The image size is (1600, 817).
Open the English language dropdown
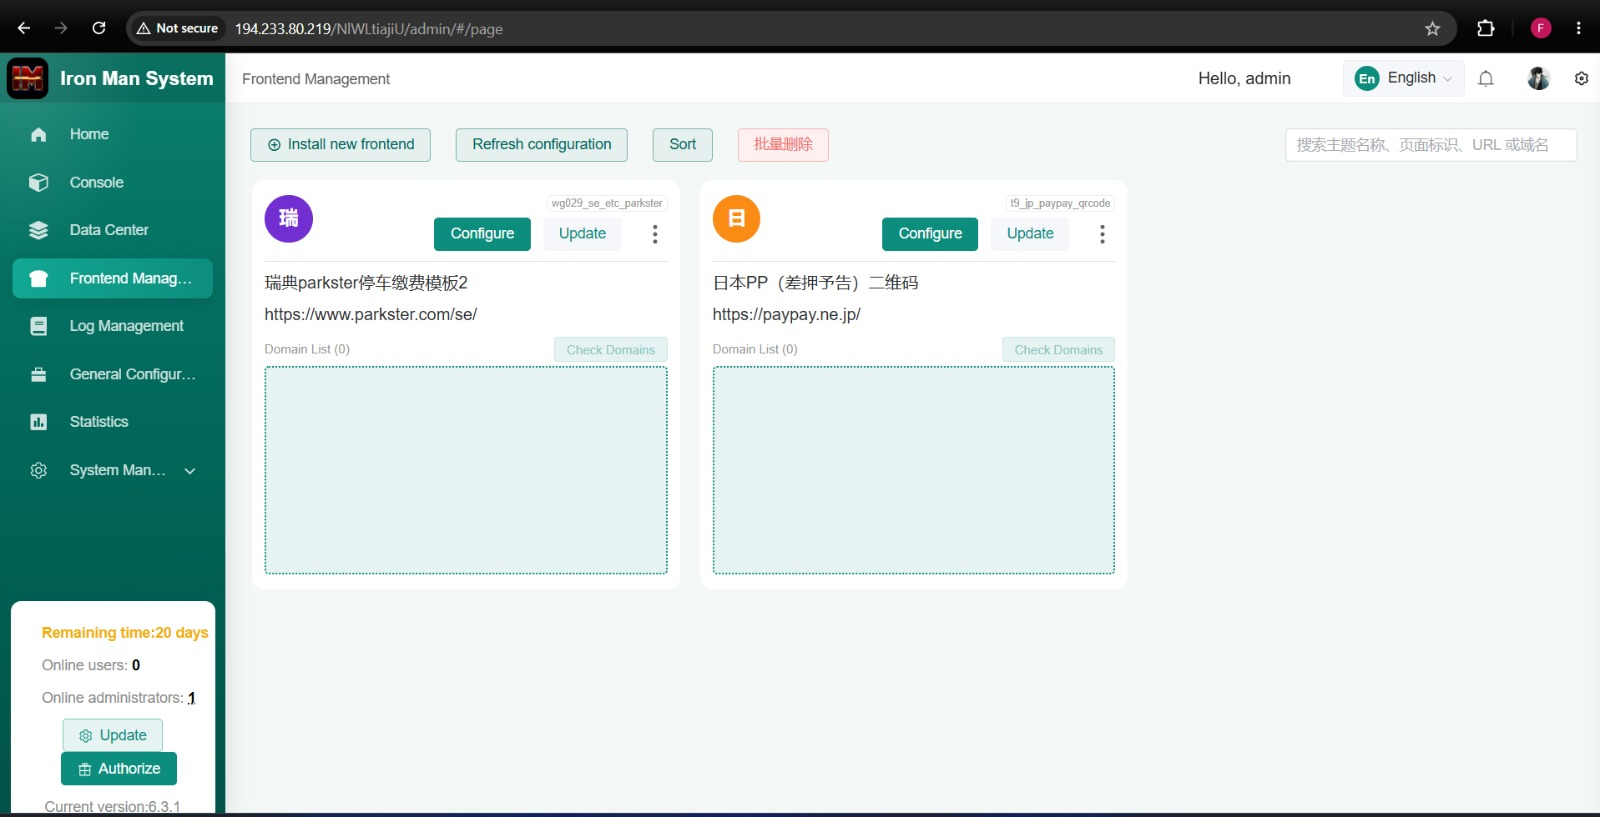point(1404,78)
